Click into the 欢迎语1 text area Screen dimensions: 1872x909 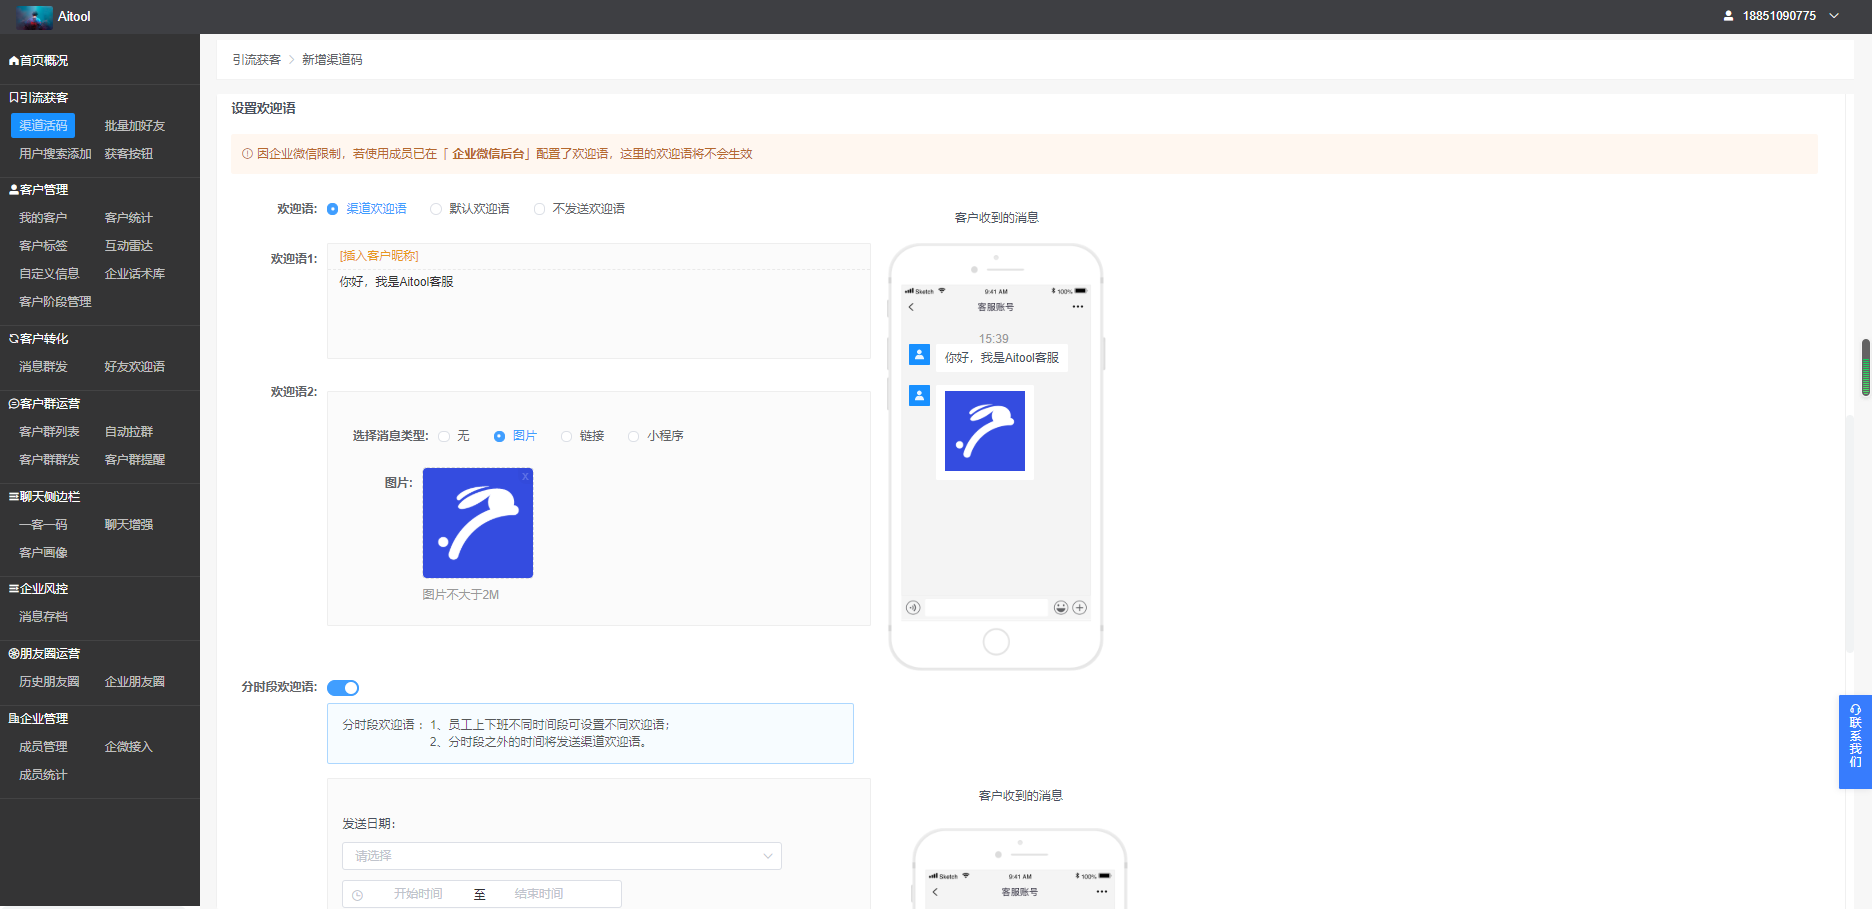(x=599, y=313)
